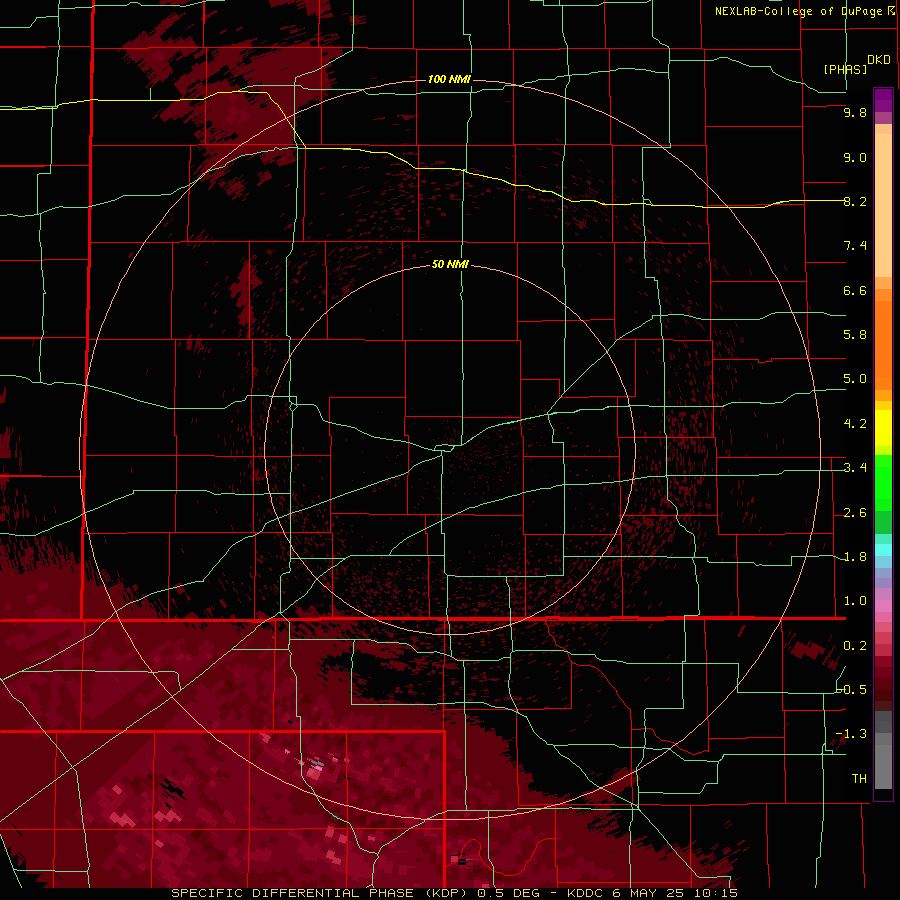Viewport: 900px width, 900px height.
Task: Click the "100 NMI" range ring label
Action: point(449,79)
